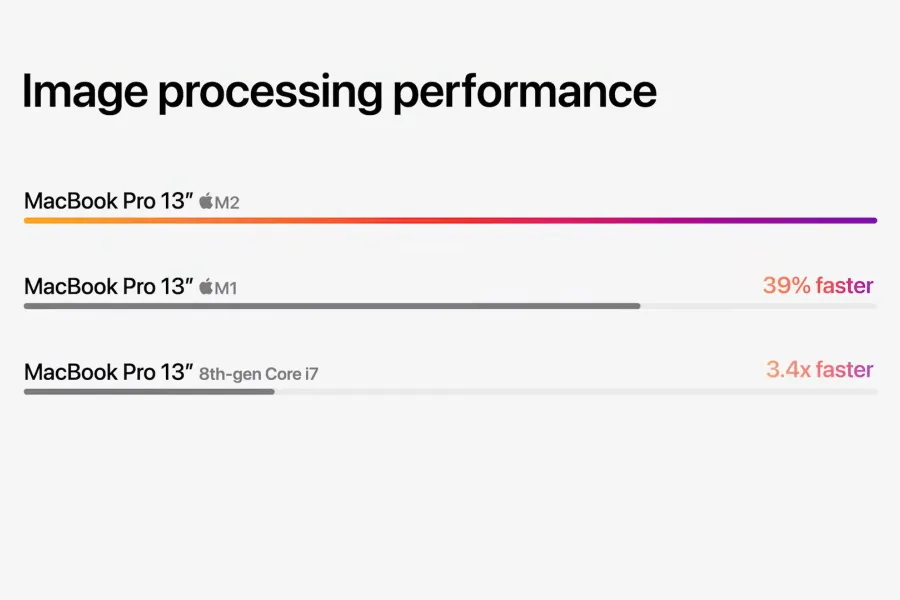900x600 pixels.
Task: Click the word 'processing' in the heading
Action: point(270,92)
